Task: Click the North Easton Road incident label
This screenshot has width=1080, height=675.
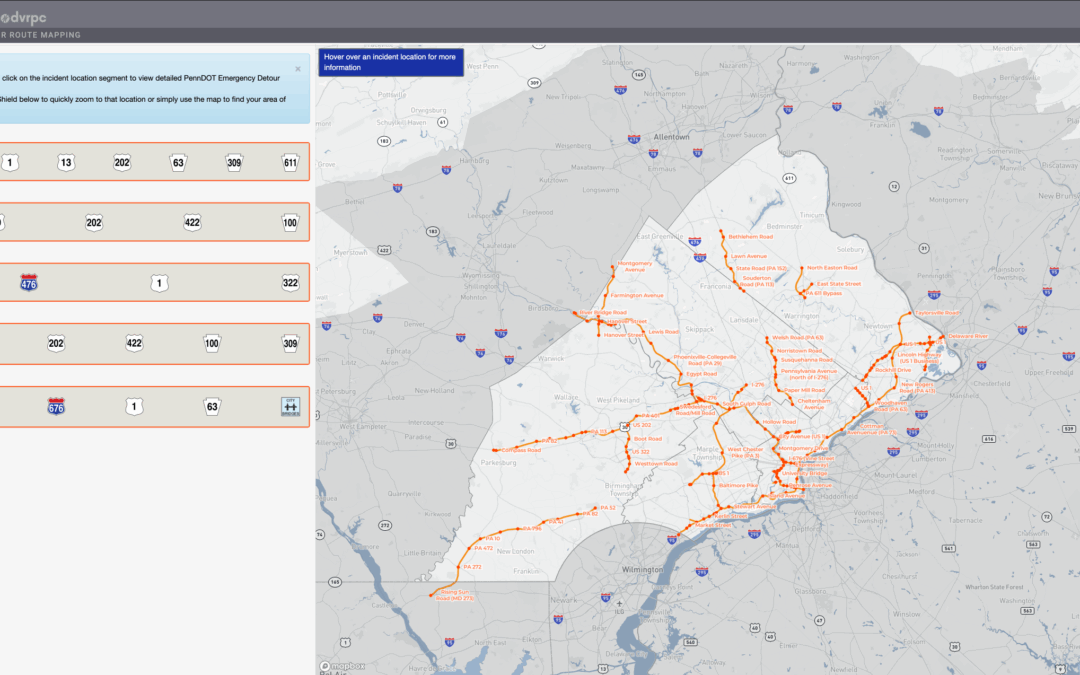Action: 832,268
